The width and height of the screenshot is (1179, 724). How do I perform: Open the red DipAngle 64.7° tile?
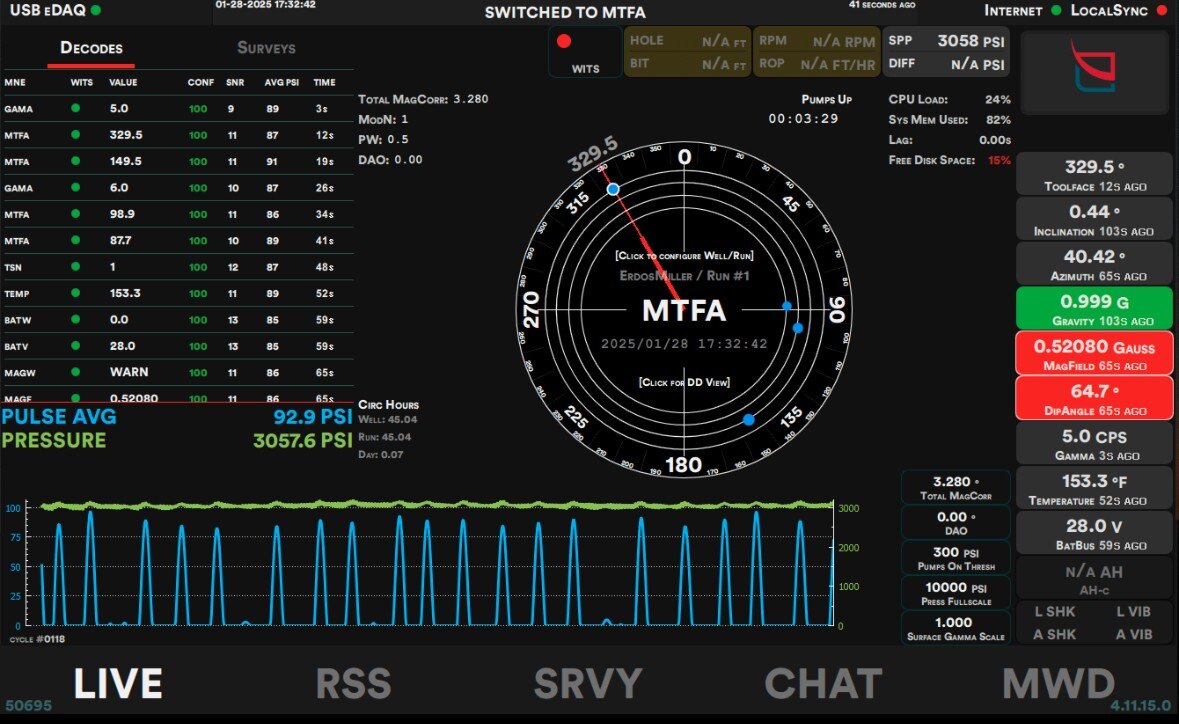coord(1094,398)
